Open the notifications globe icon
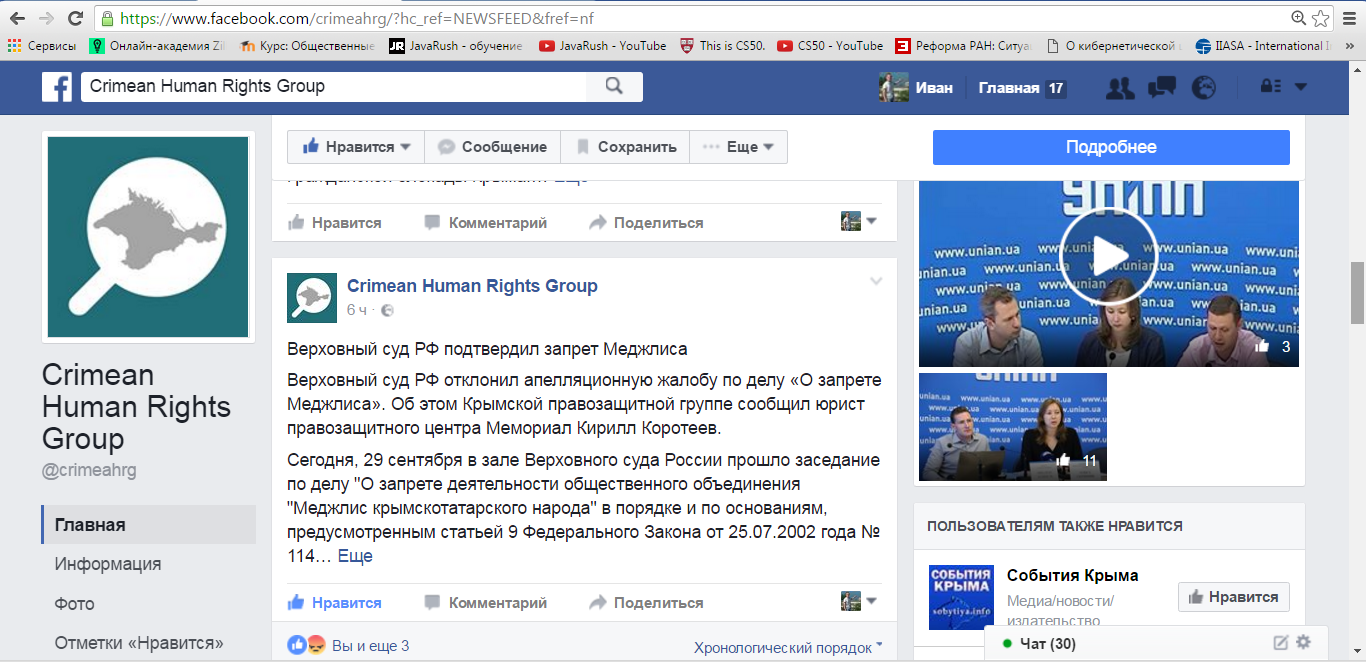 1204,88
